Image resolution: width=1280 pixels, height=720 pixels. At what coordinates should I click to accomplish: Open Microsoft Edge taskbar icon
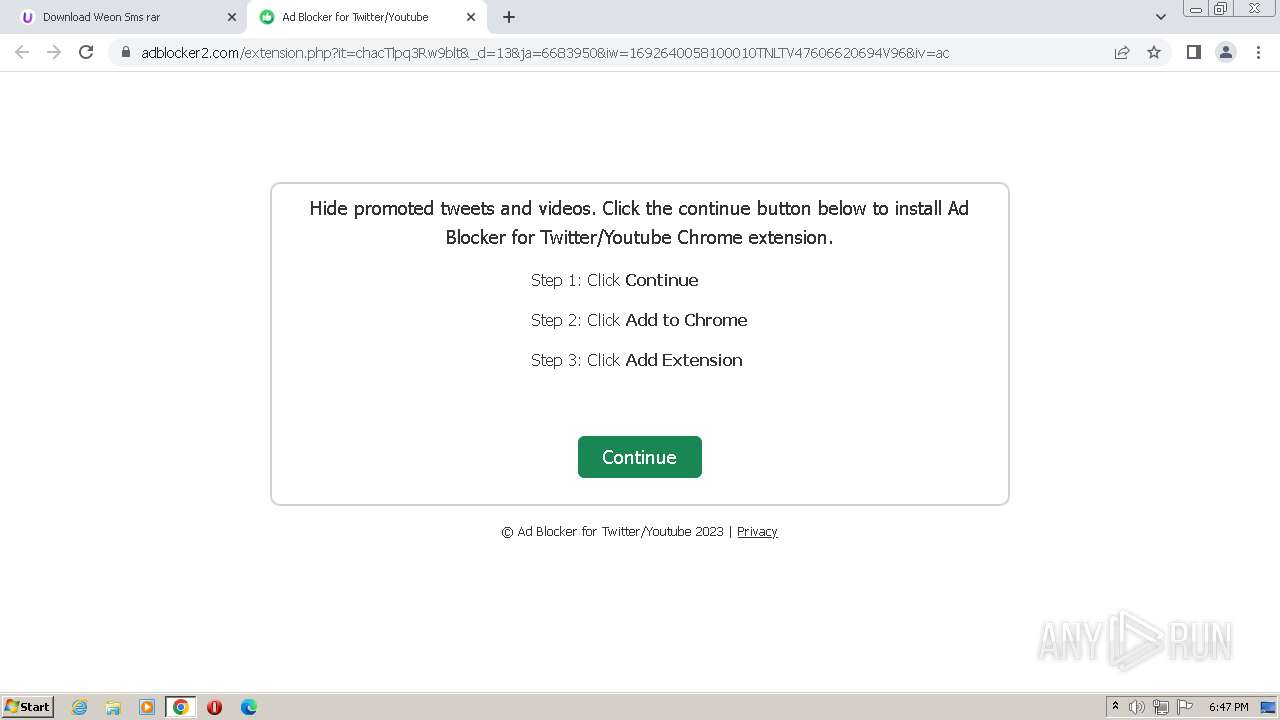point(249,707)
